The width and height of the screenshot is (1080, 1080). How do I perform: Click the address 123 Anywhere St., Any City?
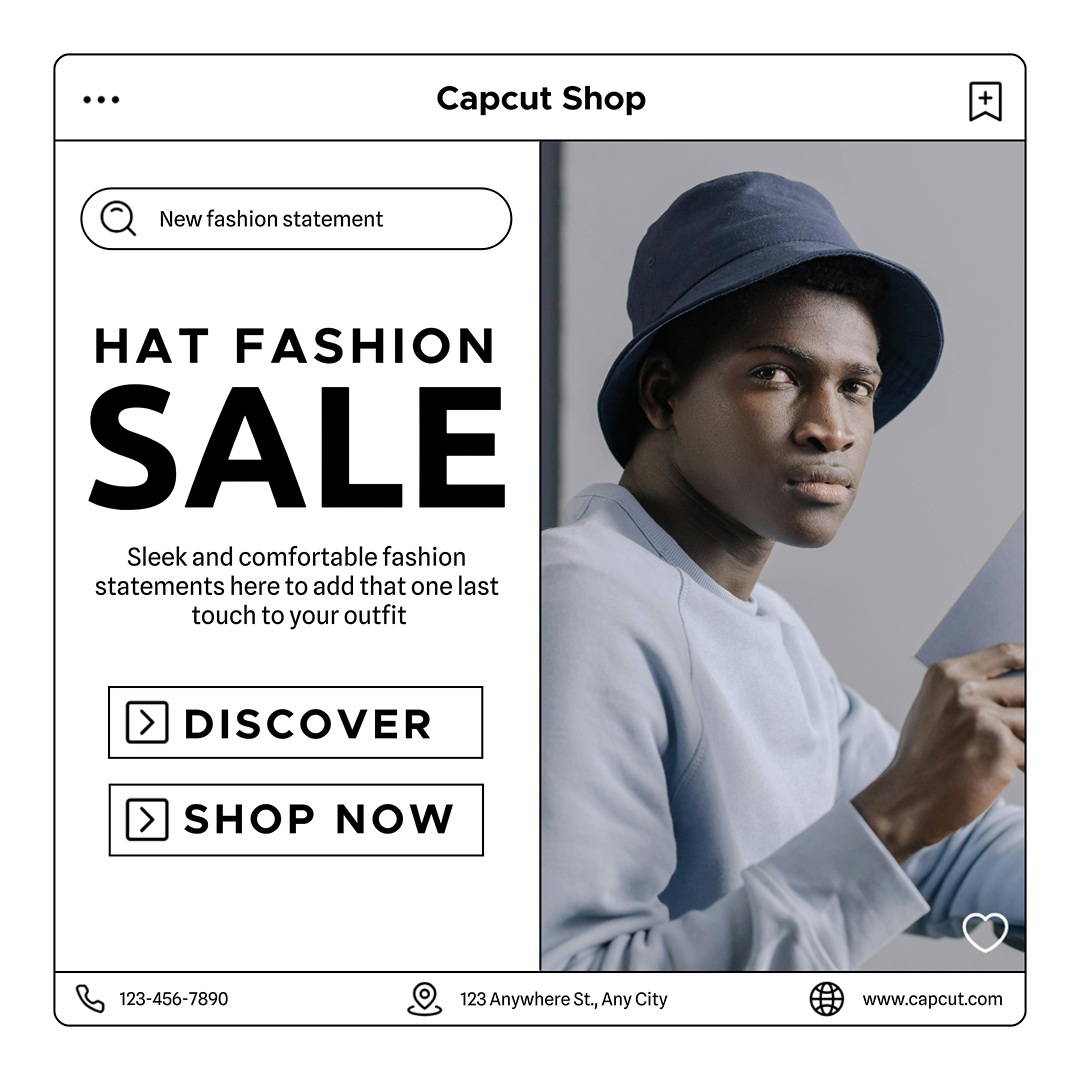click(563, 999)
